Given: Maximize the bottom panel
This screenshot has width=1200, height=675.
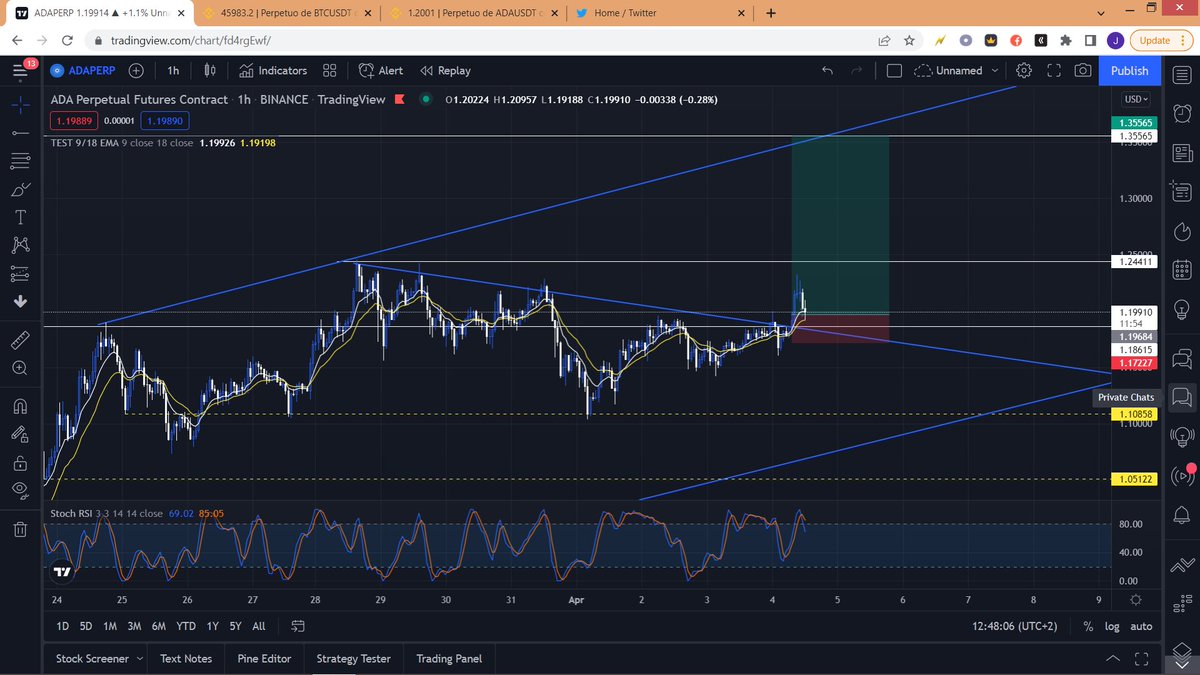Looking at the screenshot, I should click(x=1142, y=658).
